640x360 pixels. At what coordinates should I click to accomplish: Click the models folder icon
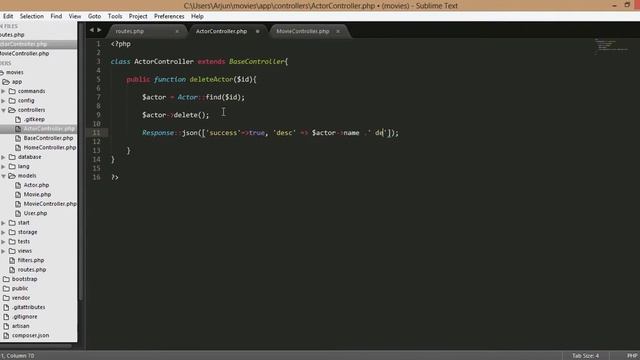point(12,176)
